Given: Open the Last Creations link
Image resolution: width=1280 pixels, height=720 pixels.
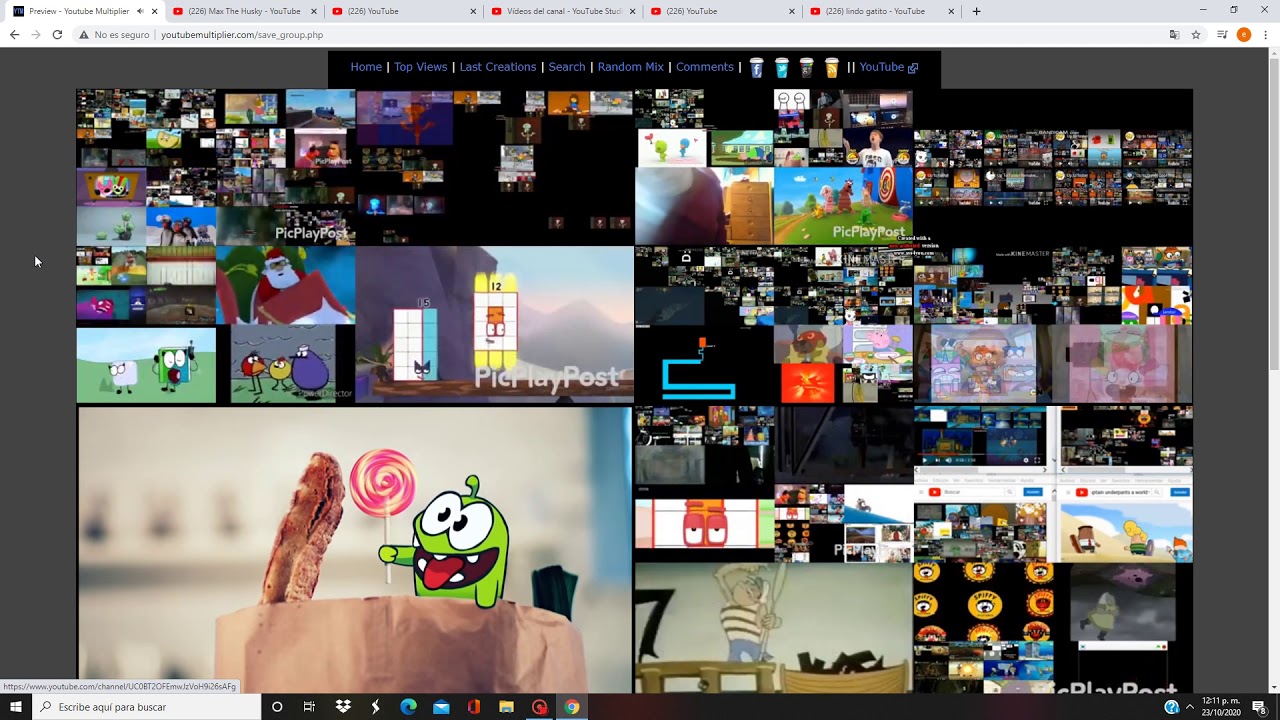Looking at the screenshot, I should [498, 67].
